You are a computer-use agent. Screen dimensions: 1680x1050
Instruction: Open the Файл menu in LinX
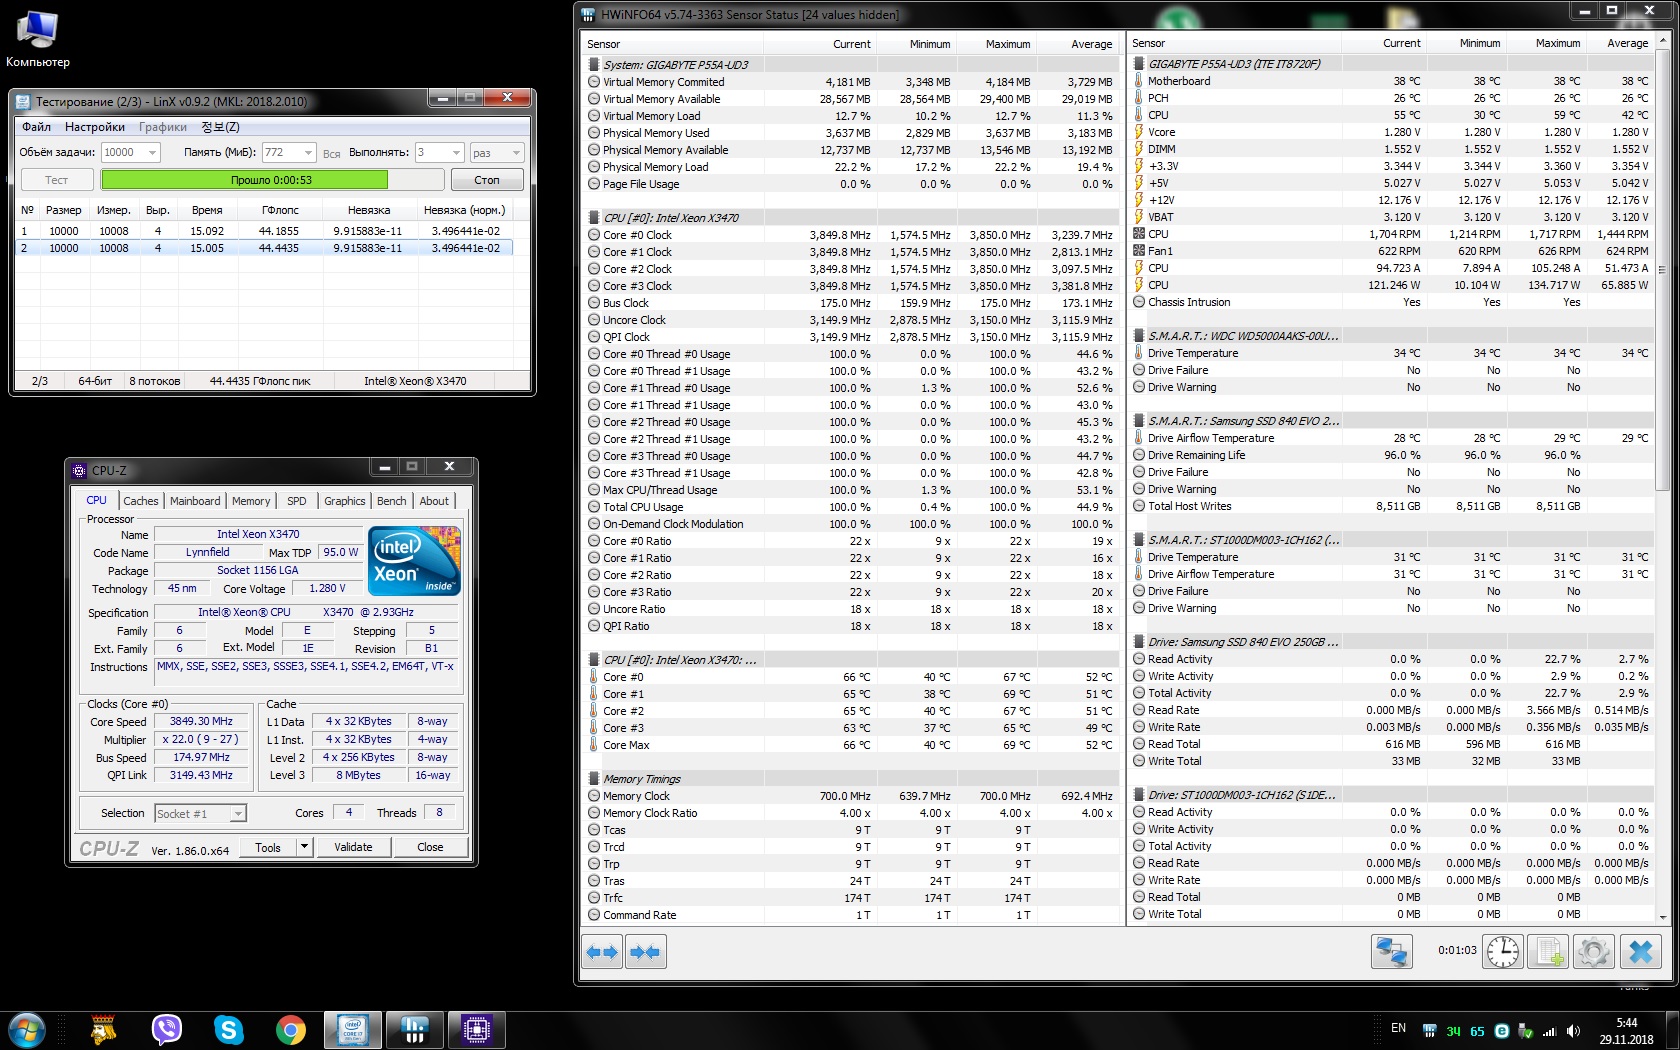37,127
